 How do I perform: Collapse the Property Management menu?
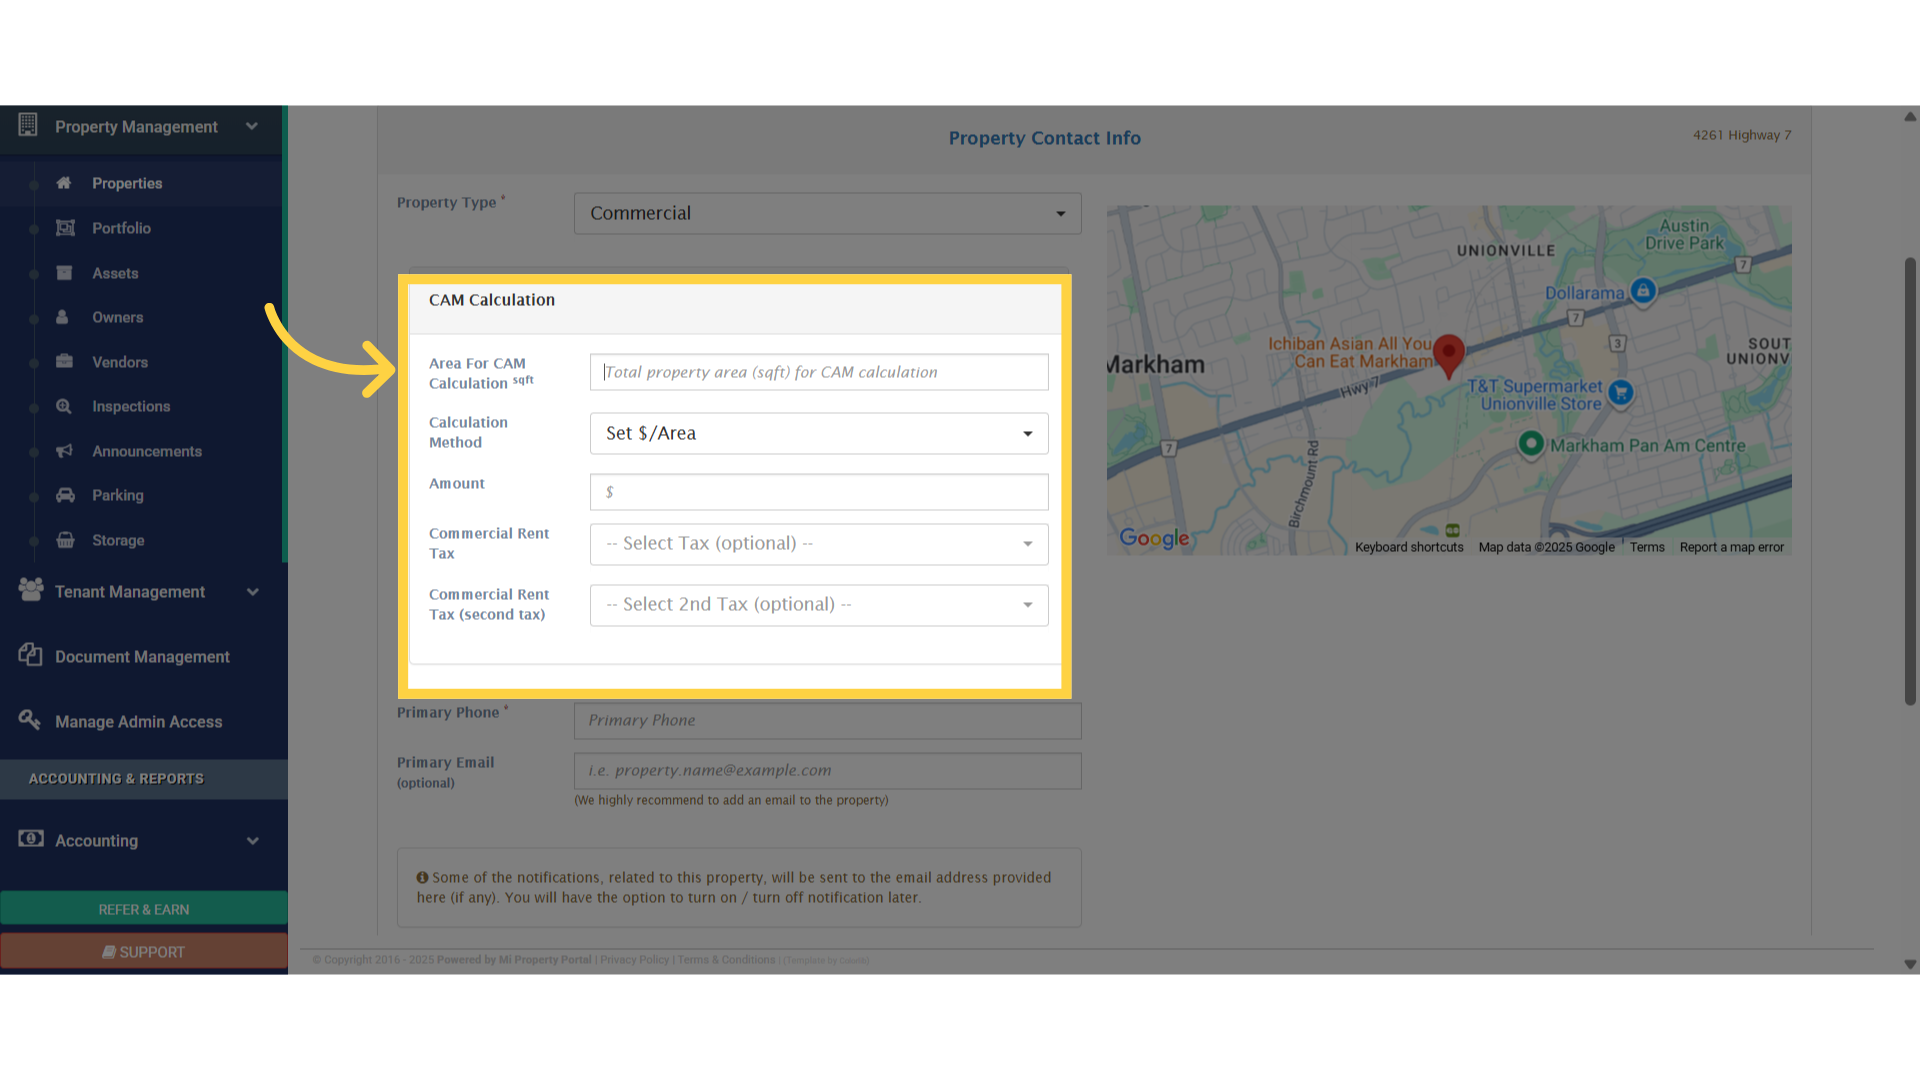(252, 127)
